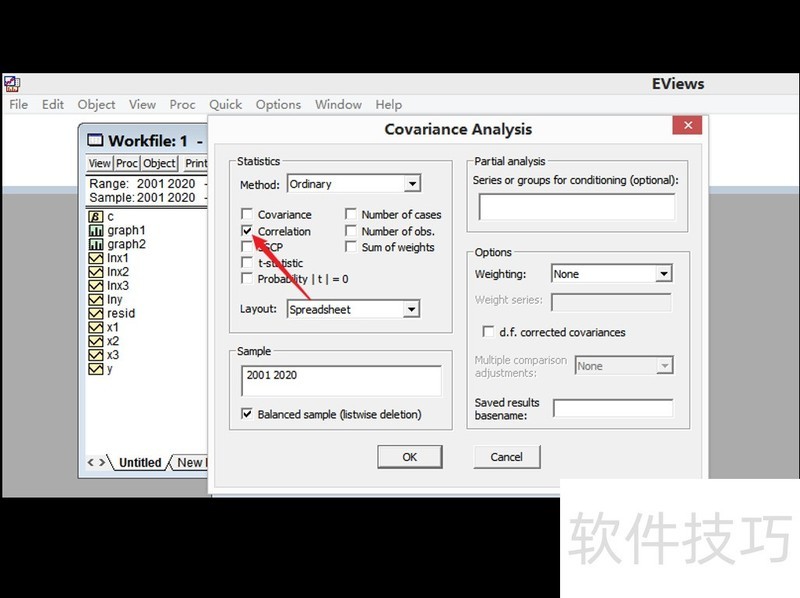Screen dimensions: 800x598
Task: Toggle Balanced sample (listwise deletion) checkbox
Action: pos(247,414)
